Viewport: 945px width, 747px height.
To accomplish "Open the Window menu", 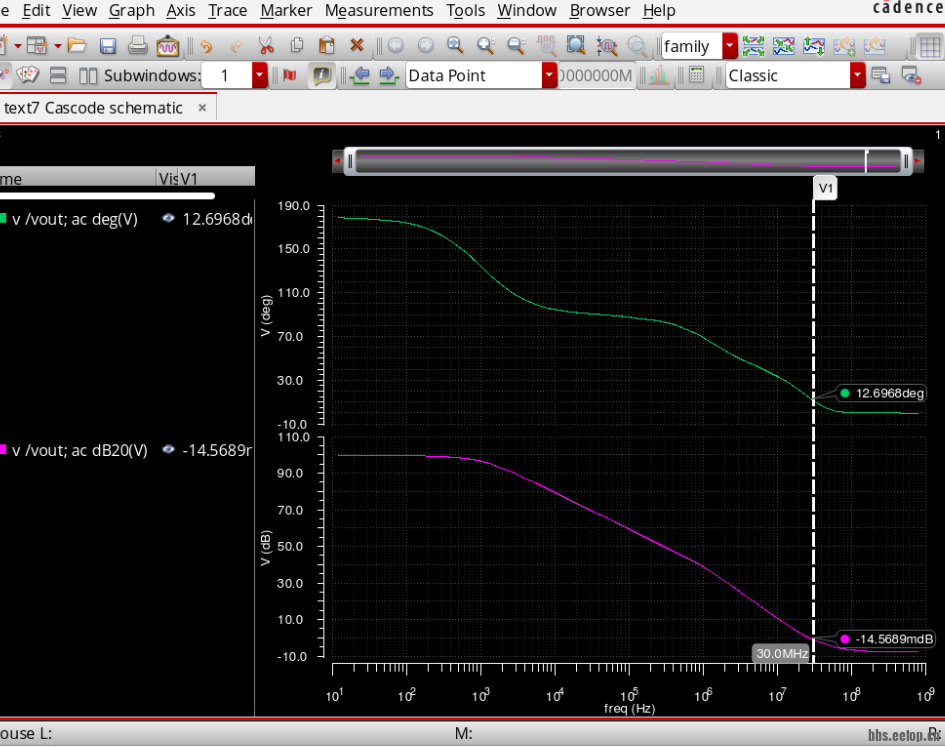I will point(526,10).
